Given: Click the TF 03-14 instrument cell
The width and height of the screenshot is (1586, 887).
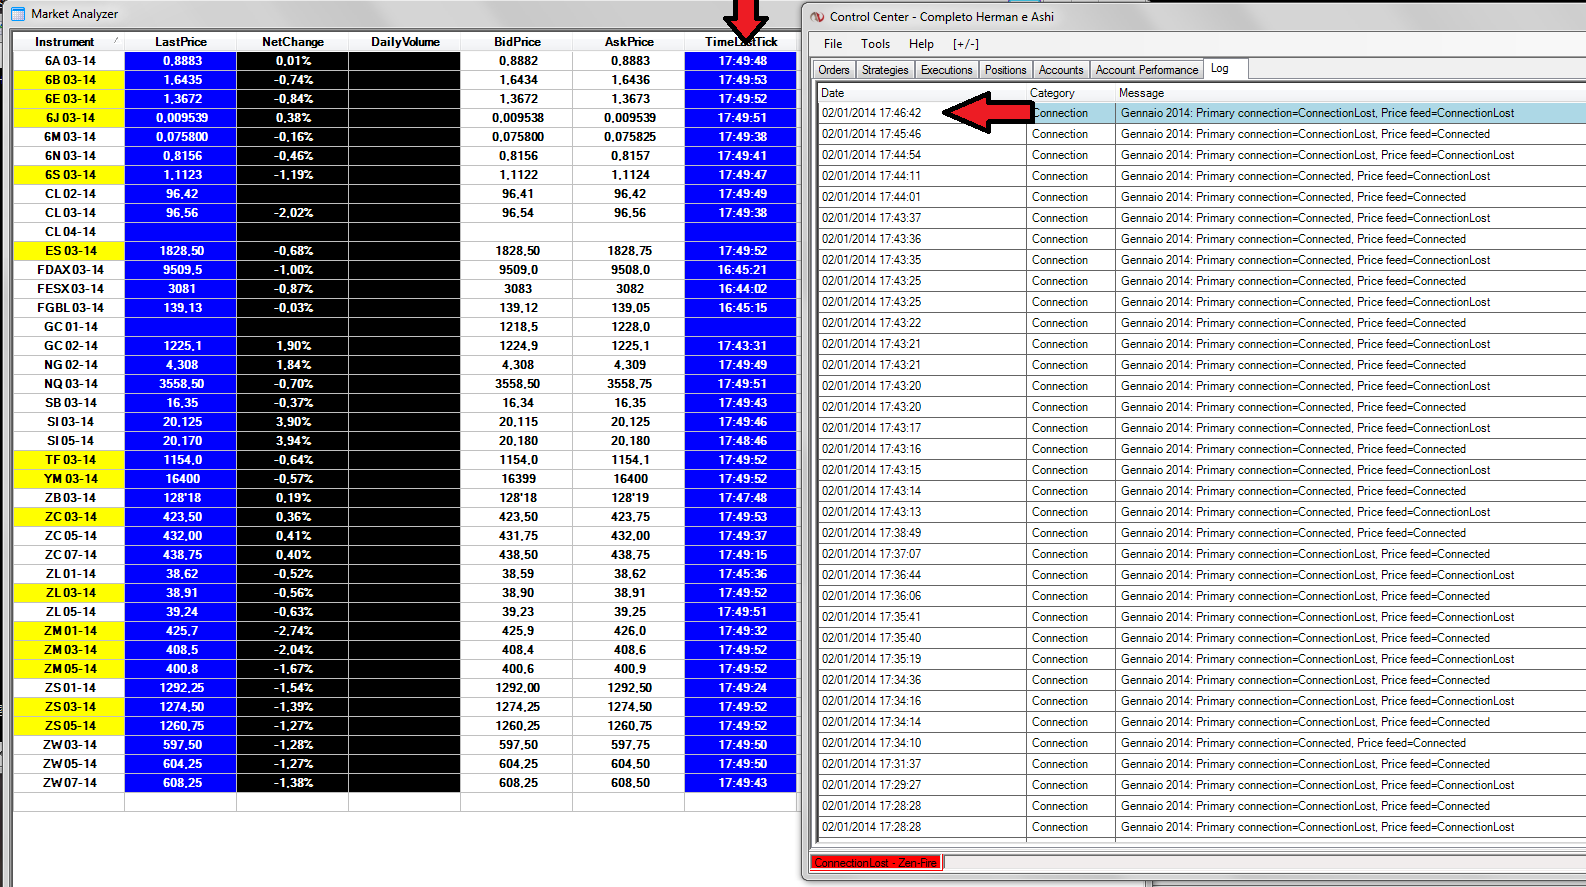Looking at the screenshot, I should pyautogui.click(x=69, y=460).
